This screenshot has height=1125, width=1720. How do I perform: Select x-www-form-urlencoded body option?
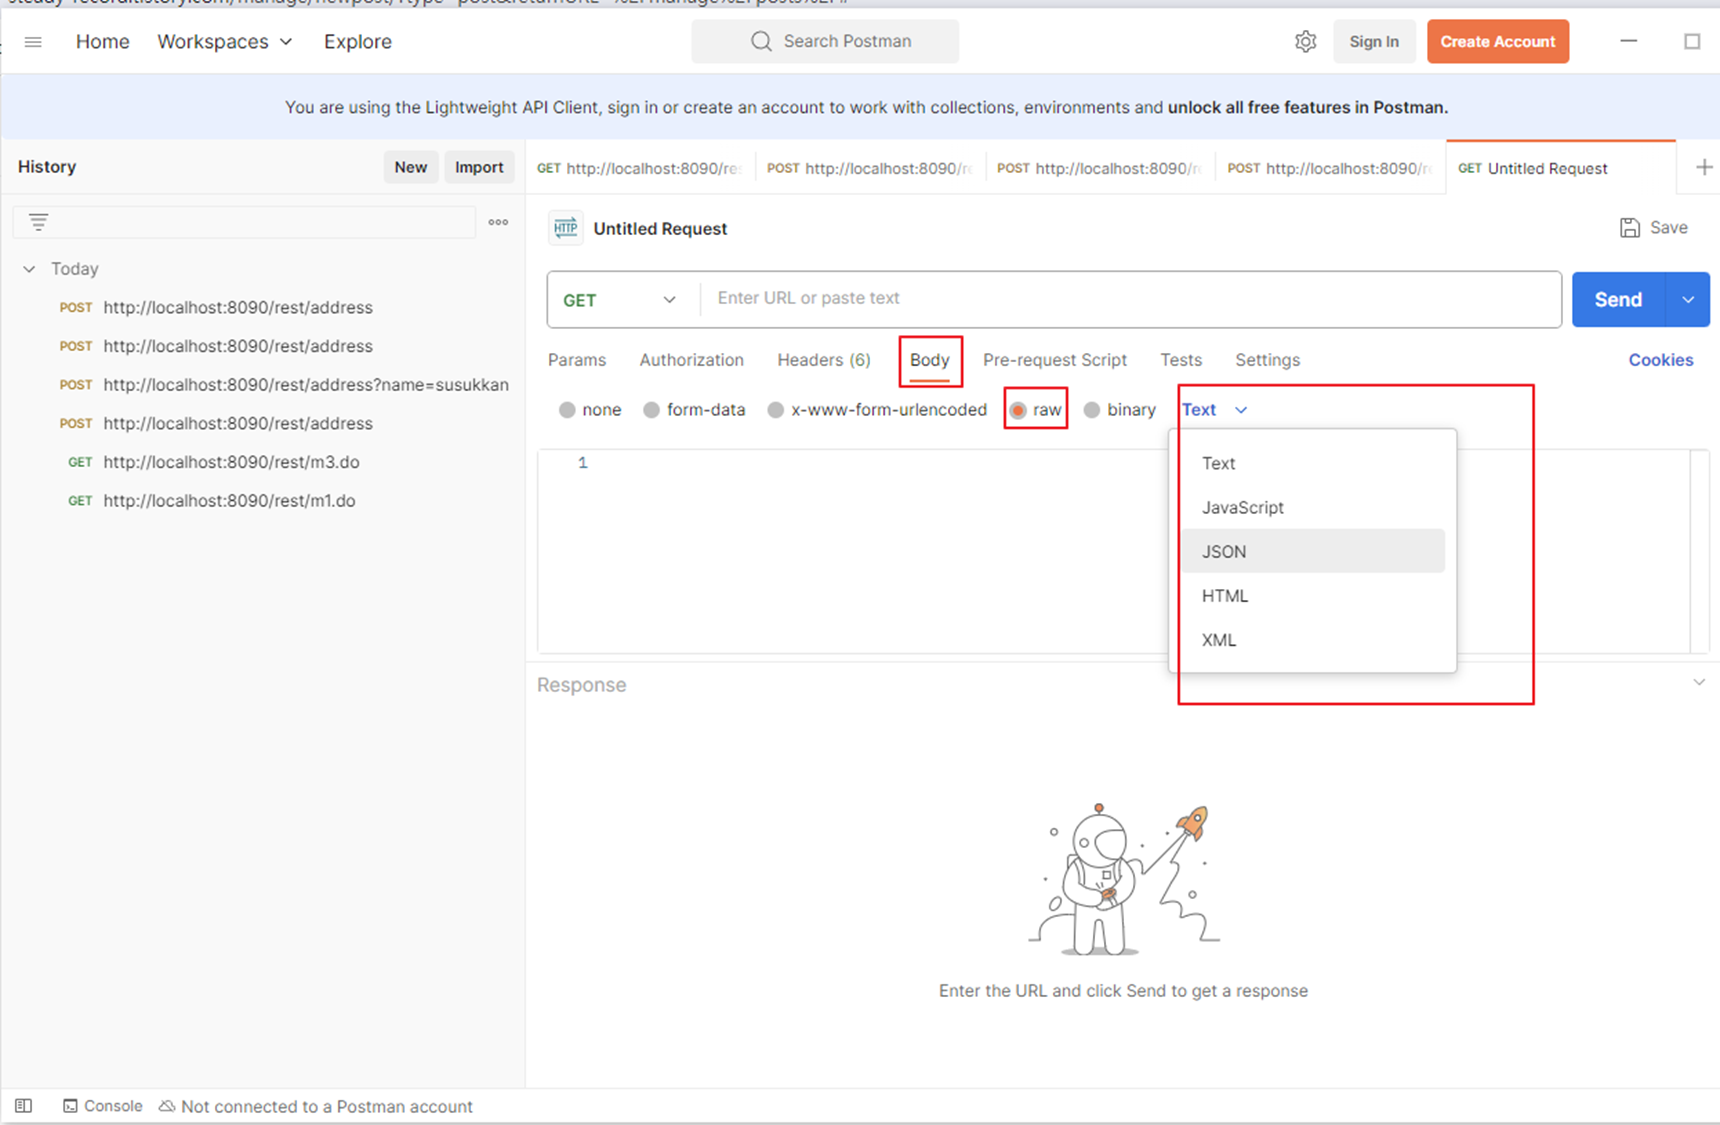pyautogui.click(x=877, y=410)
